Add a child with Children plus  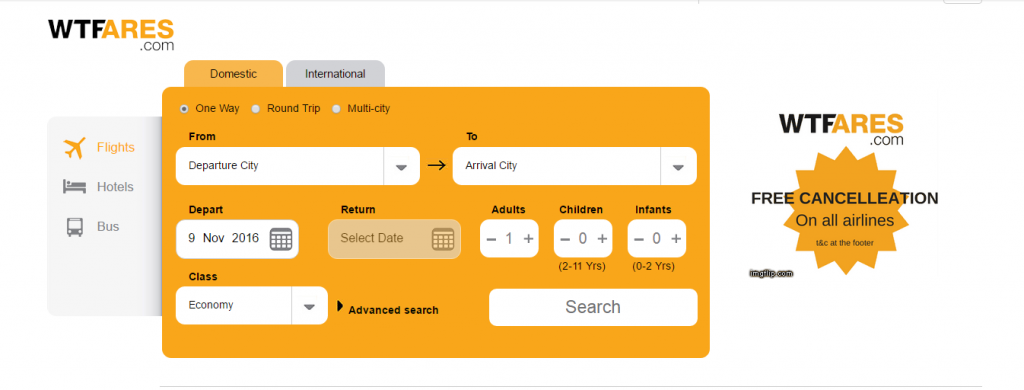[602, 238]
